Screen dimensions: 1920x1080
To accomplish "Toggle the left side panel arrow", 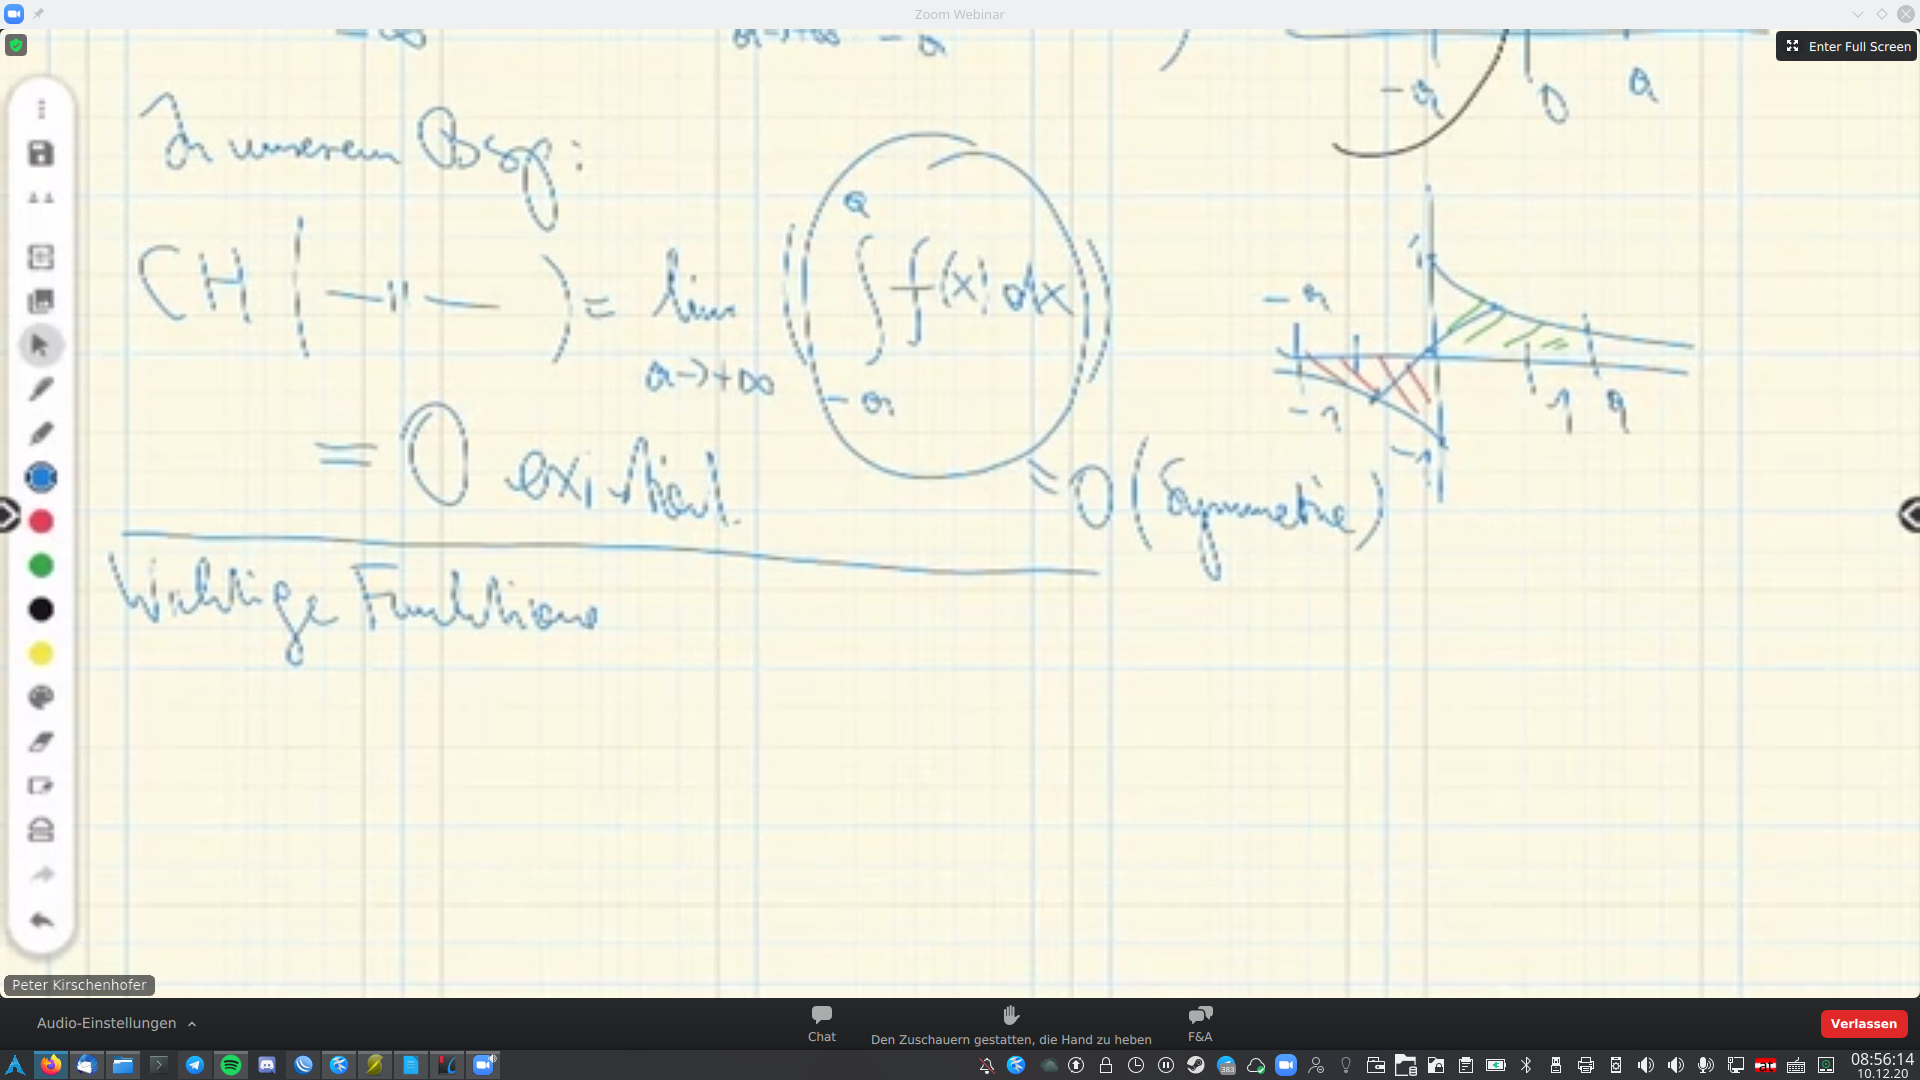I will pos(7,515).
